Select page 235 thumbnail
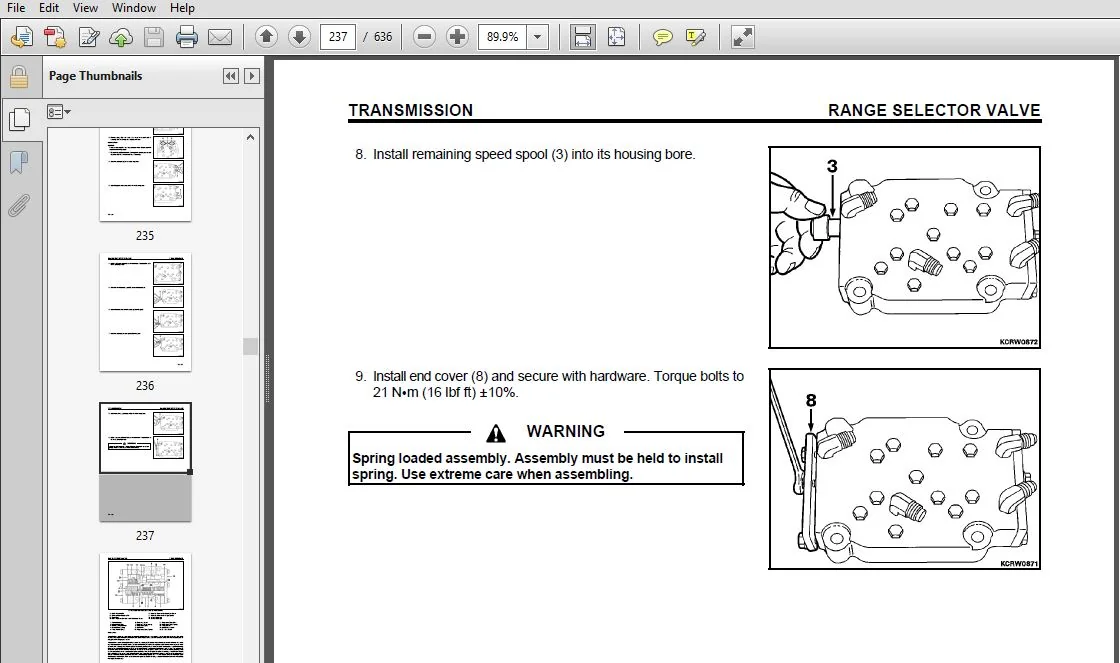1120x663 pixels. pyautogui.click(x=145, y=176)
